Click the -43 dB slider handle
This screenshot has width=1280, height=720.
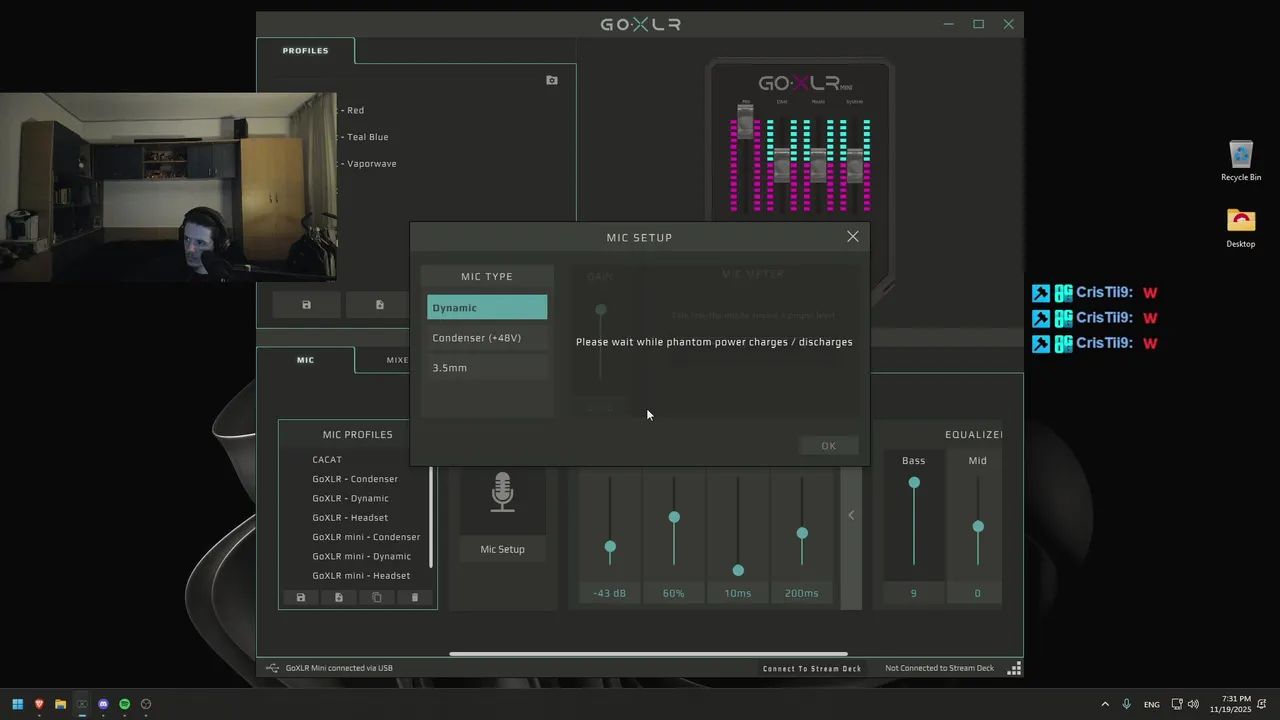coord(610,547)
